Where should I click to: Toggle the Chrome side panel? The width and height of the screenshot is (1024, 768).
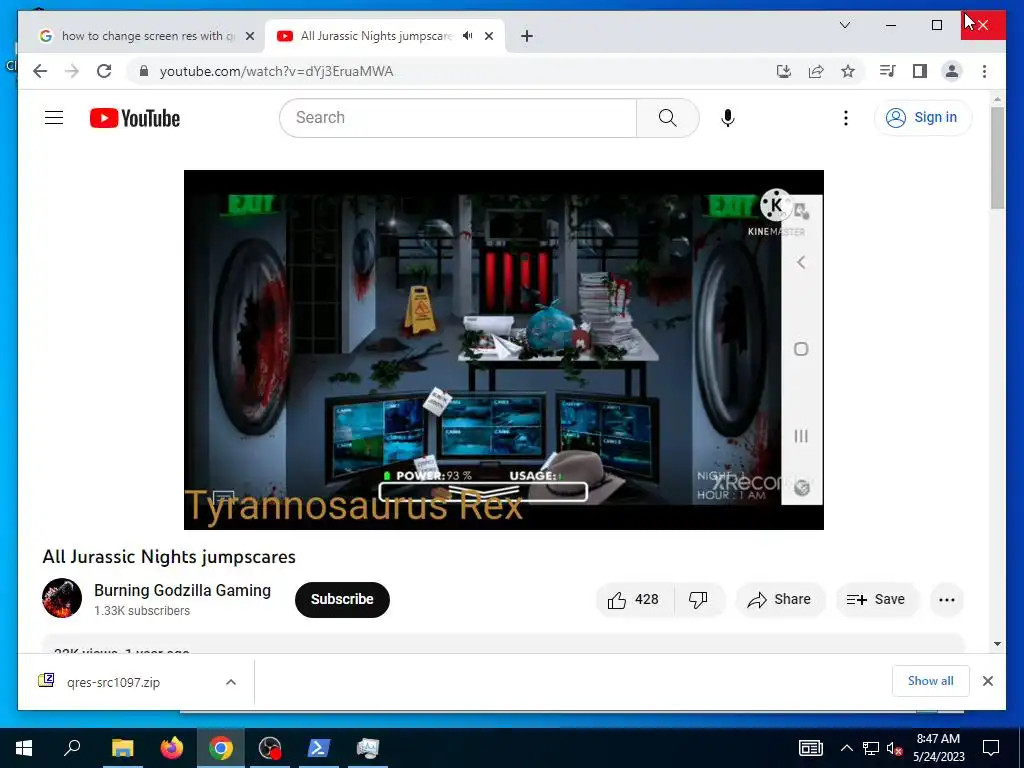(920, 71)
